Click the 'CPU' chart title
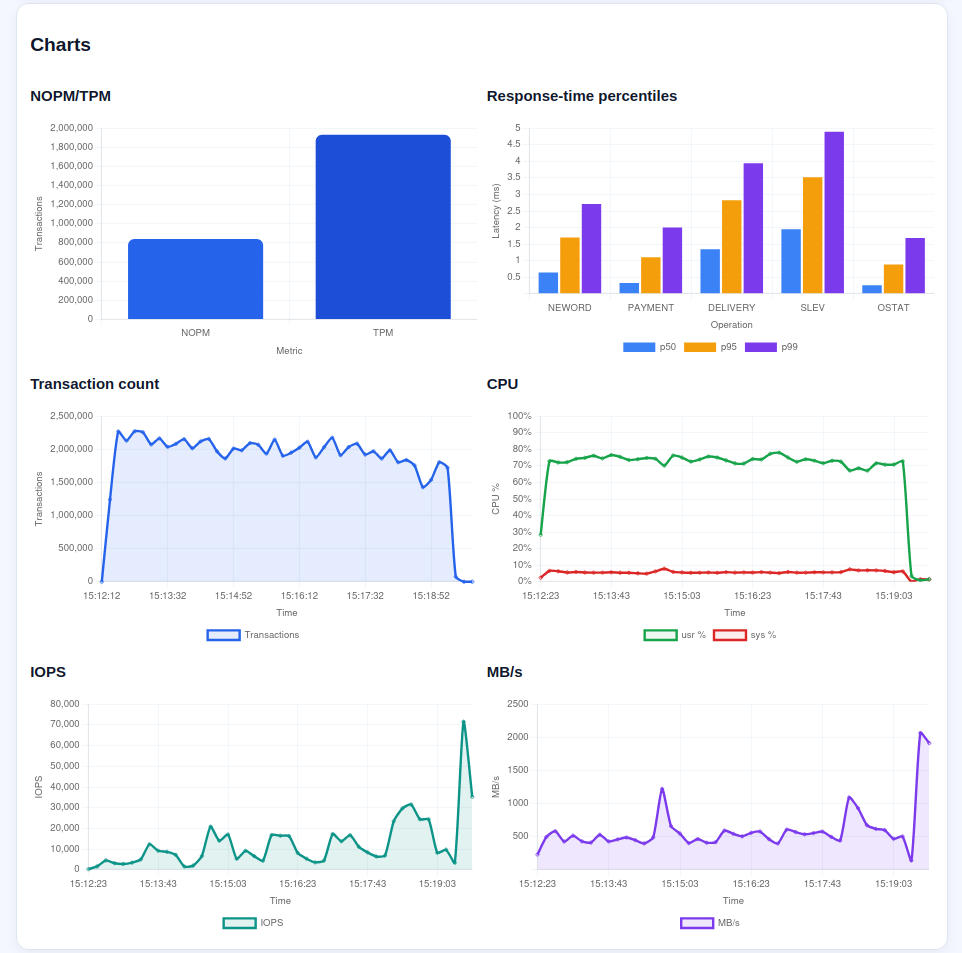Image resolution: width=962 pixels, height=953 pixels. [502, 384]
